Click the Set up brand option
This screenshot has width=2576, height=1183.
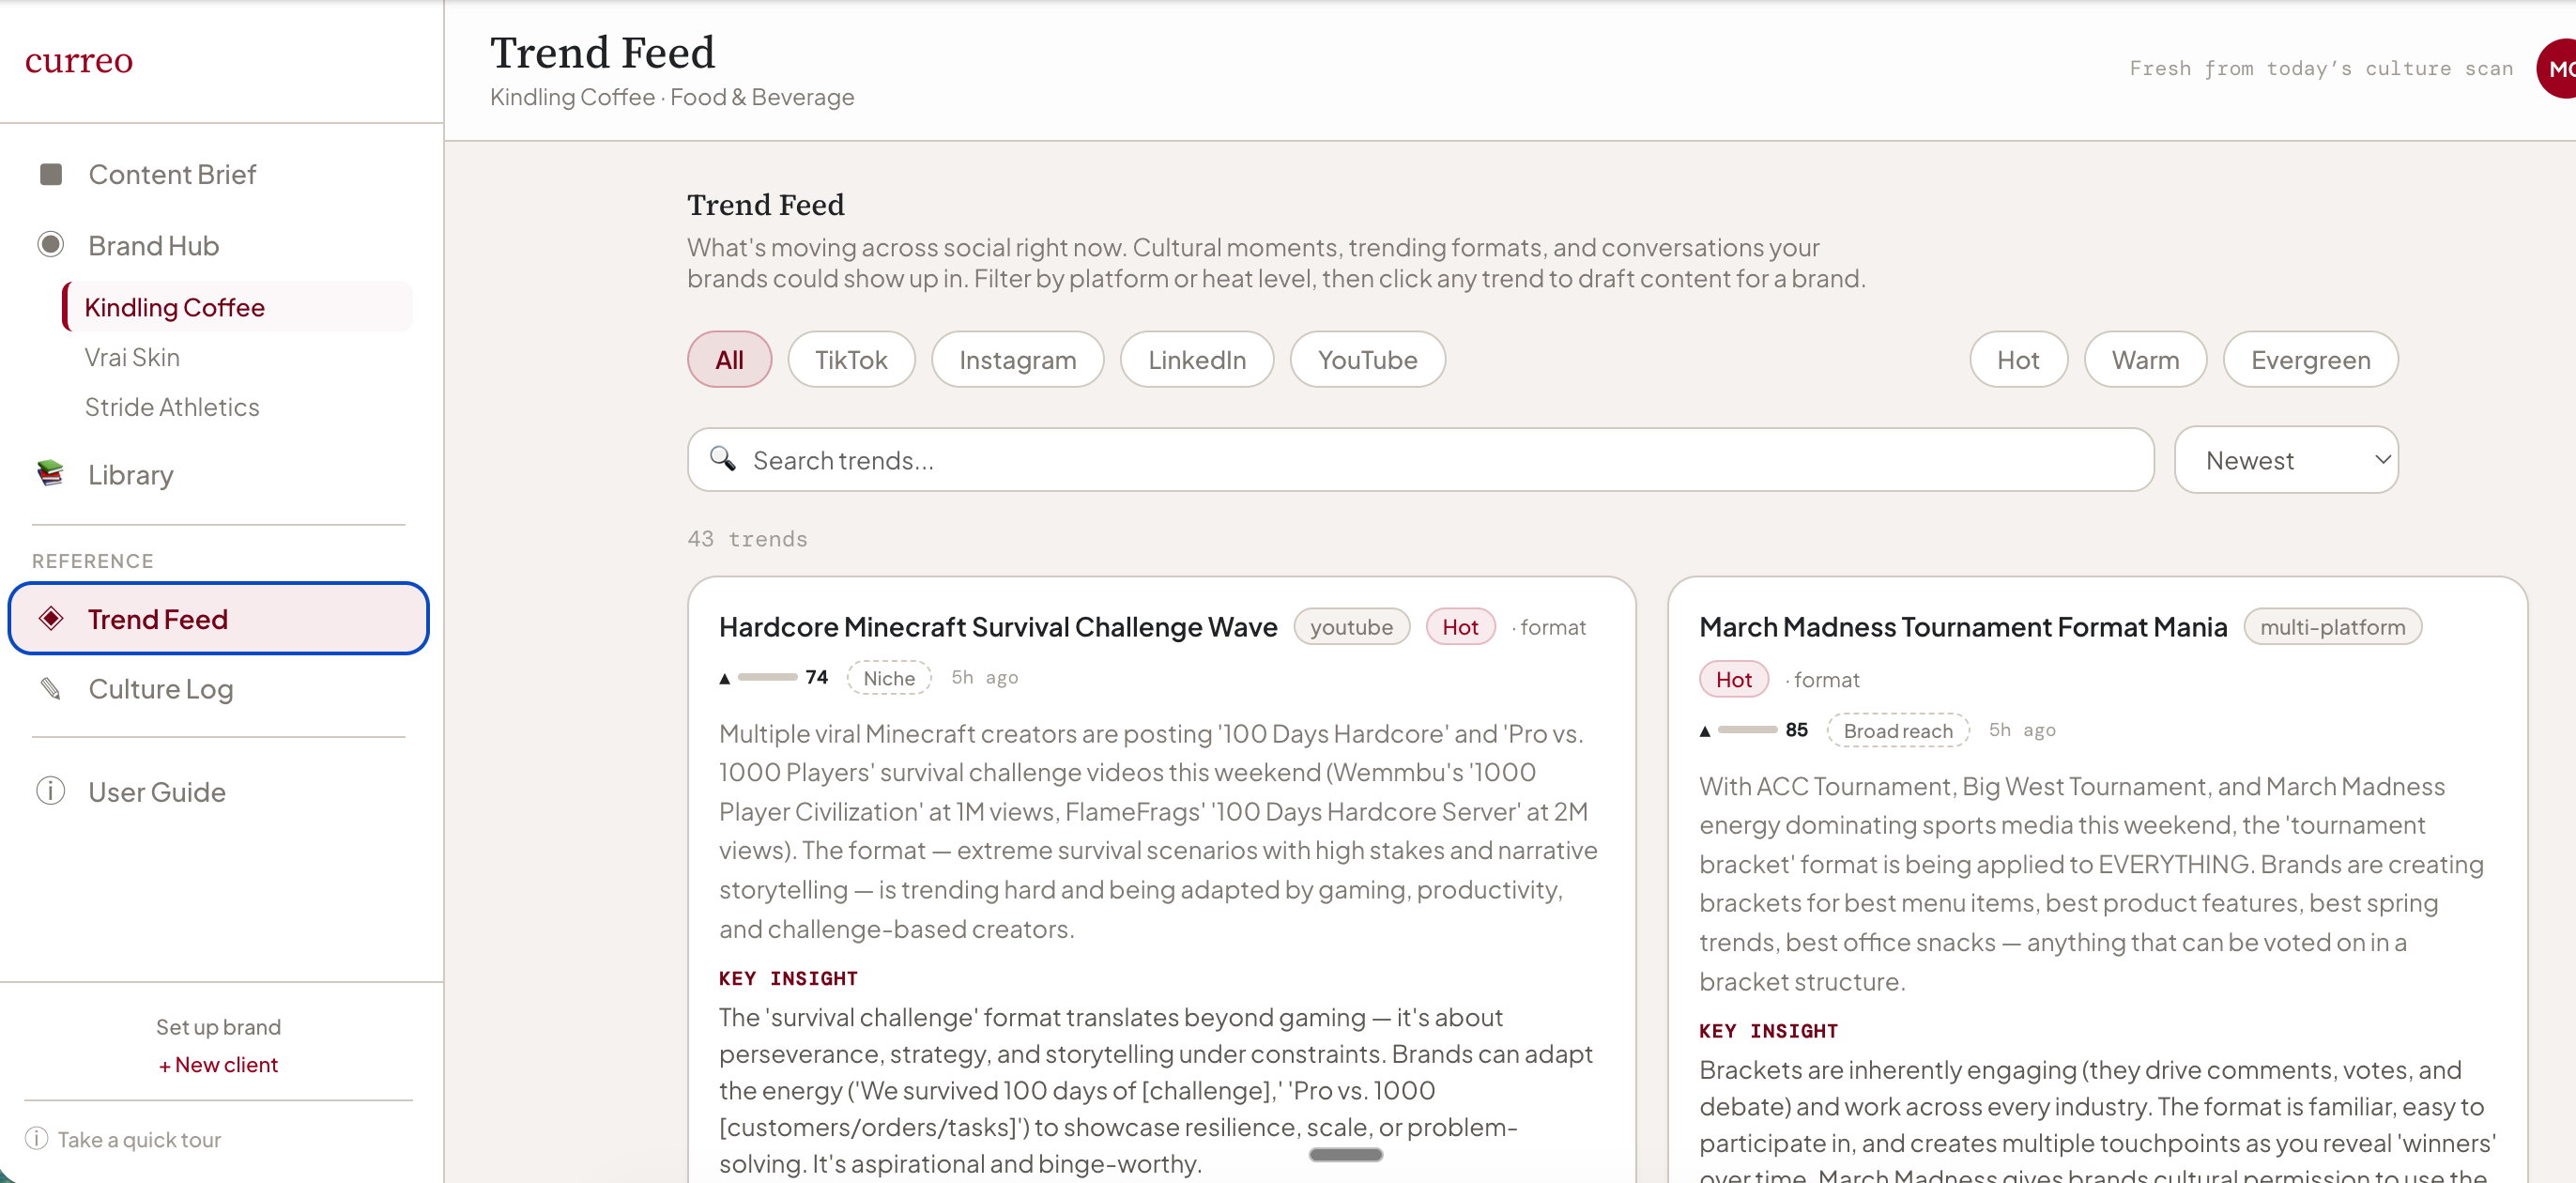218,1026
